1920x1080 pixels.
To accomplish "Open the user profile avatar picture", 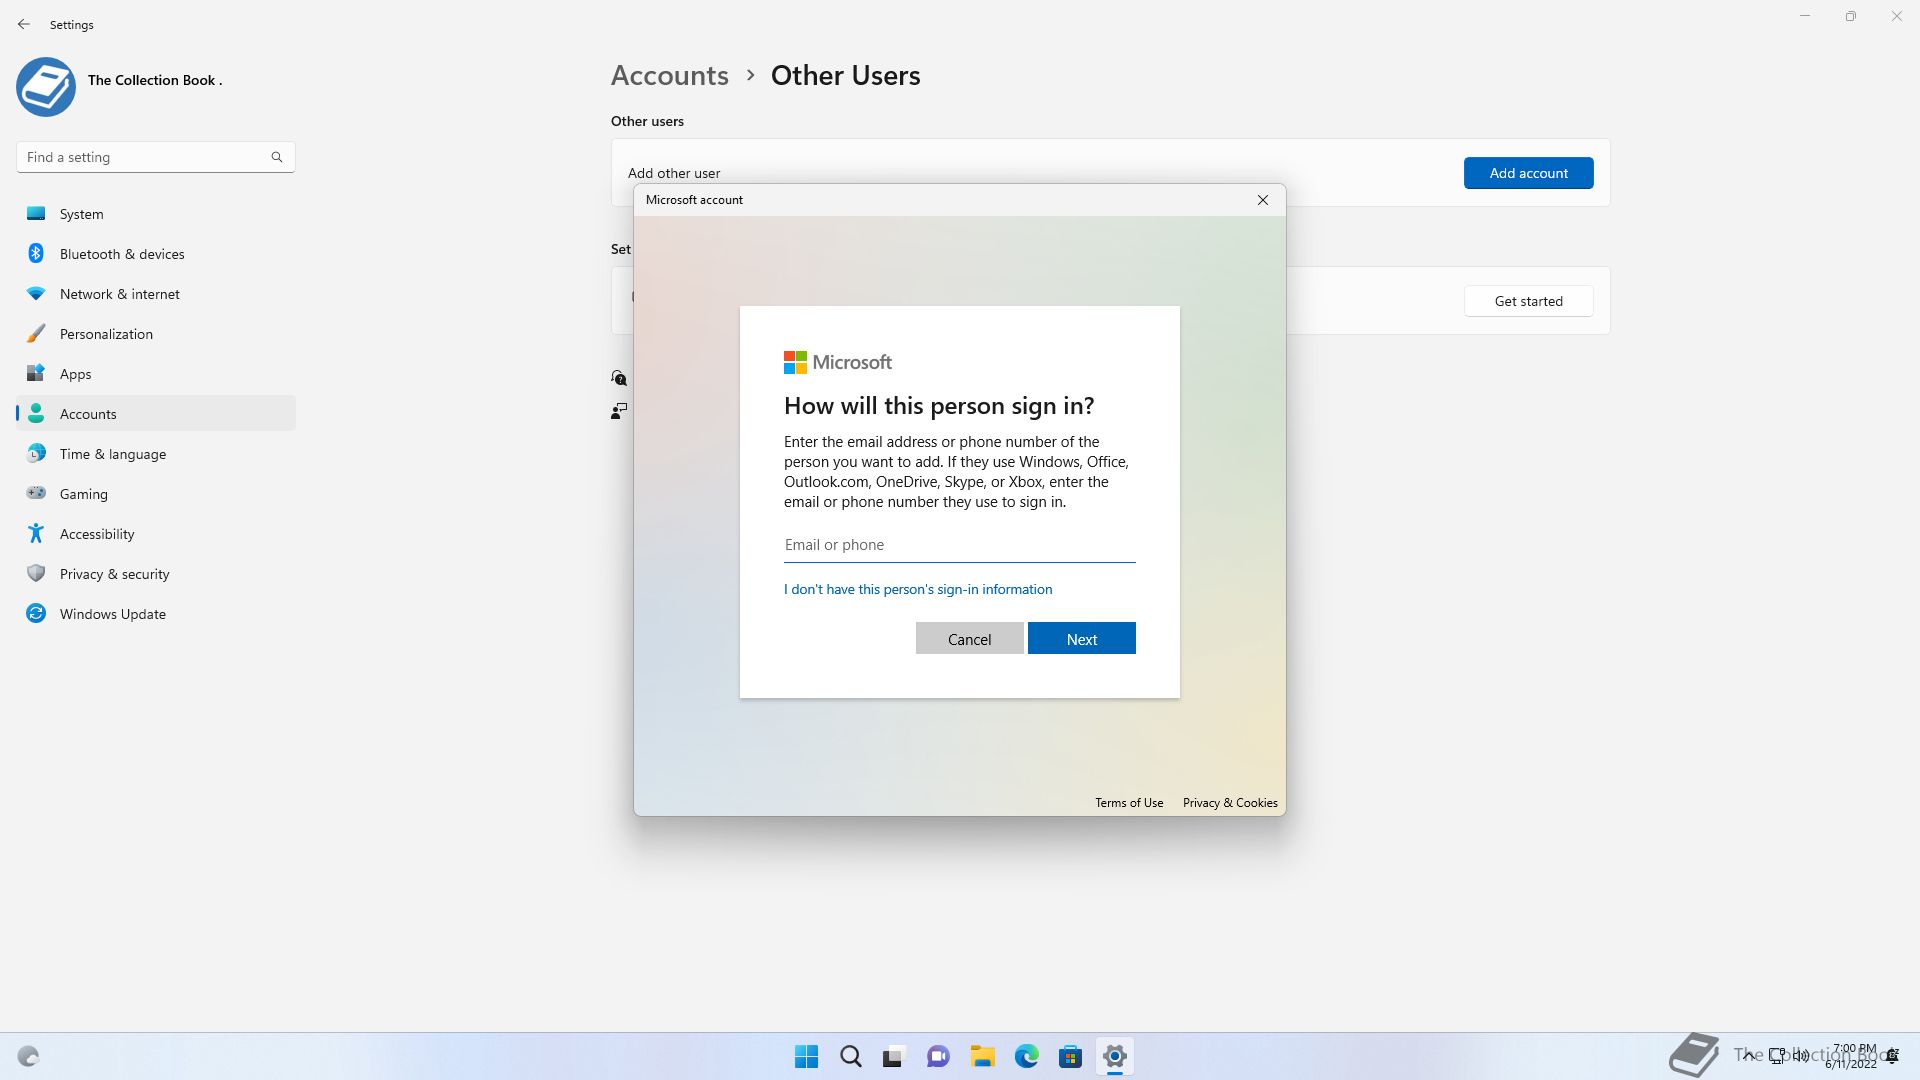I will [x=46, y=87].
